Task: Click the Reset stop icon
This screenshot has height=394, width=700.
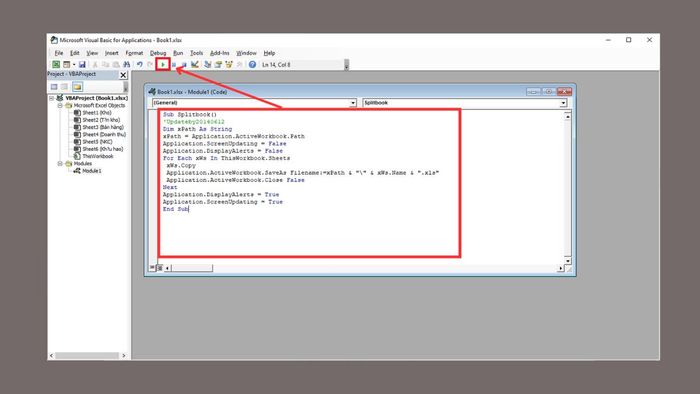Action: click(183, 65)
